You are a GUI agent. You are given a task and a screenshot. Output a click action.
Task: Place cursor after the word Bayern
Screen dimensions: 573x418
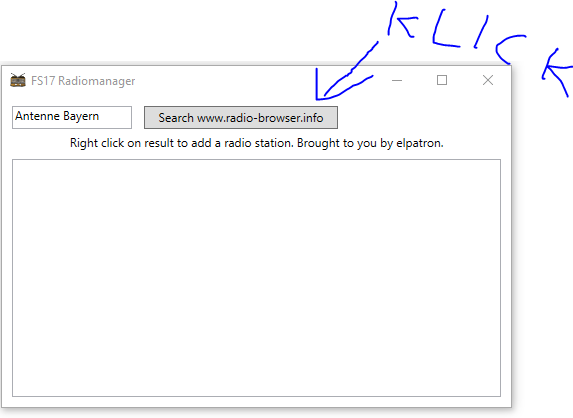[x=100, y=116]
